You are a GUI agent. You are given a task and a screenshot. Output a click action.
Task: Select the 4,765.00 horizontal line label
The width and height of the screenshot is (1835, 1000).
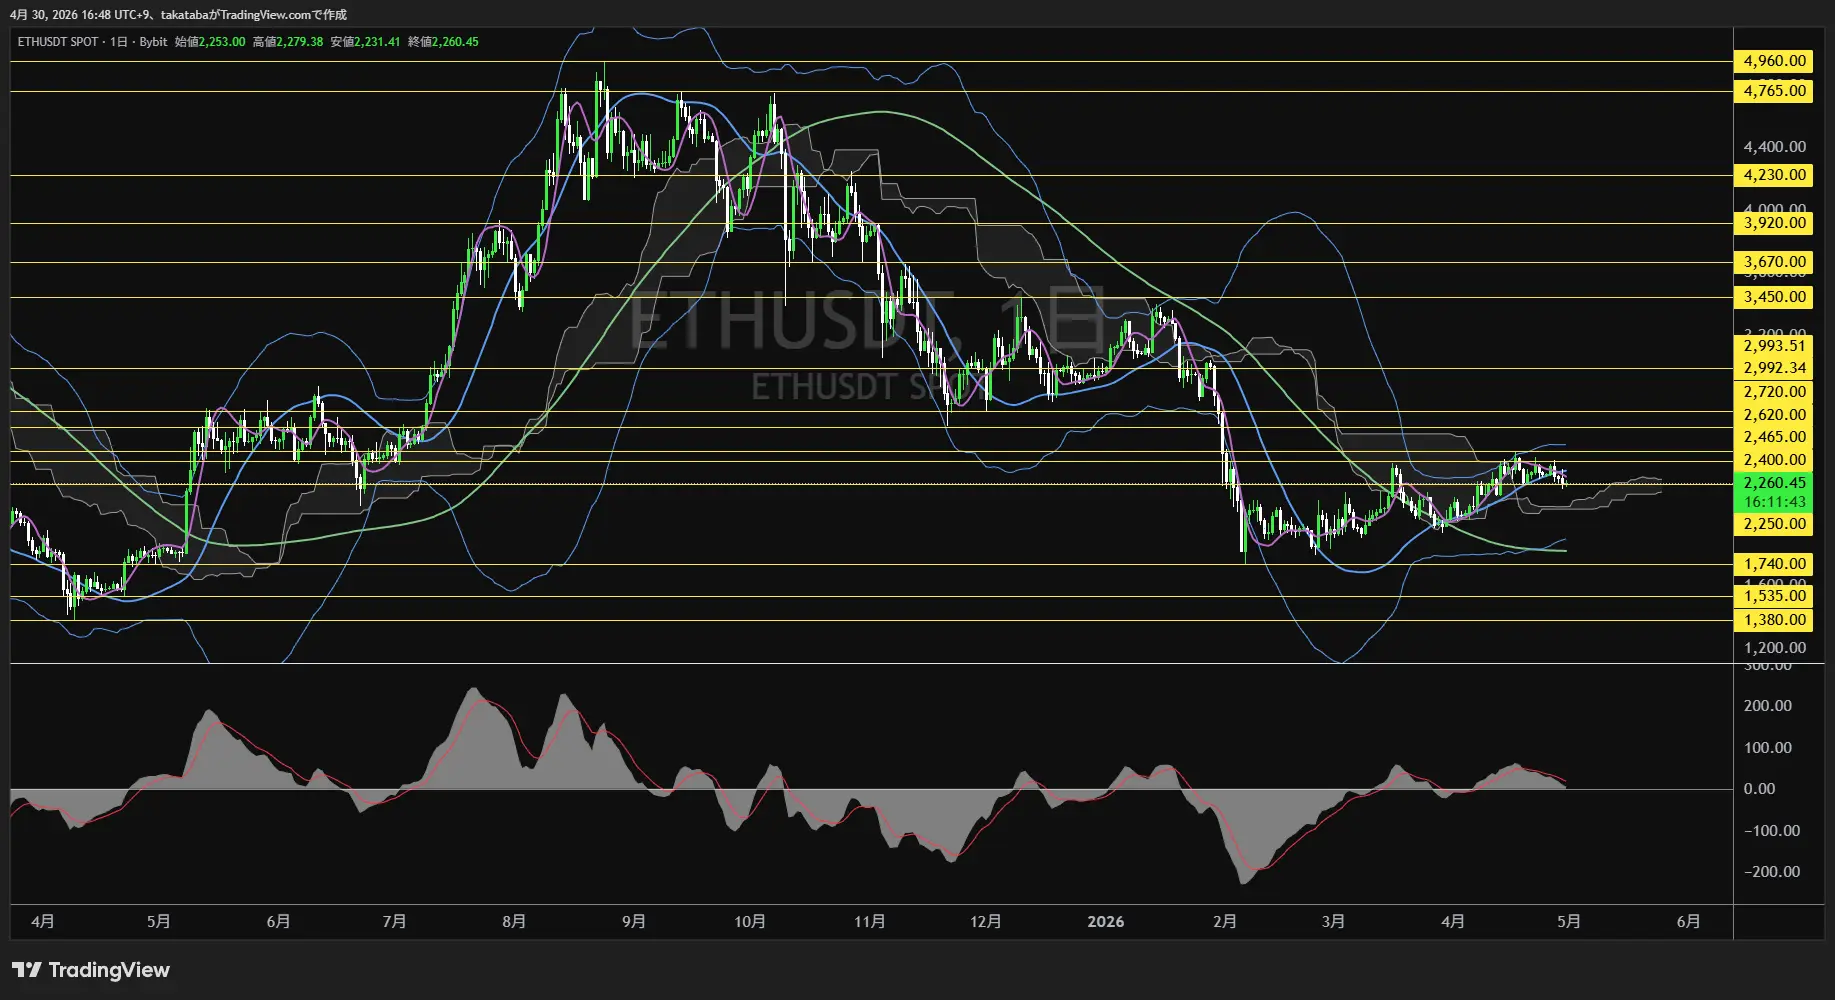coord(1774,91)
